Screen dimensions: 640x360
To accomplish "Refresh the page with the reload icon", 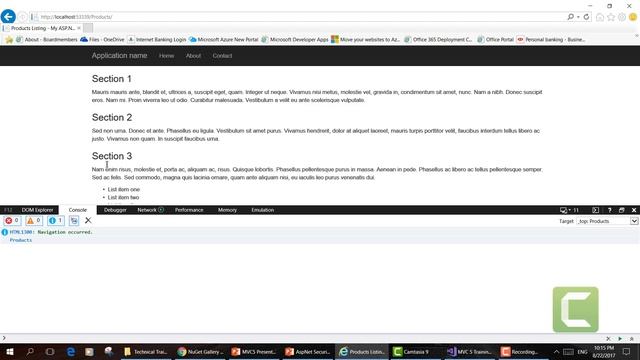I will (586, 17).
